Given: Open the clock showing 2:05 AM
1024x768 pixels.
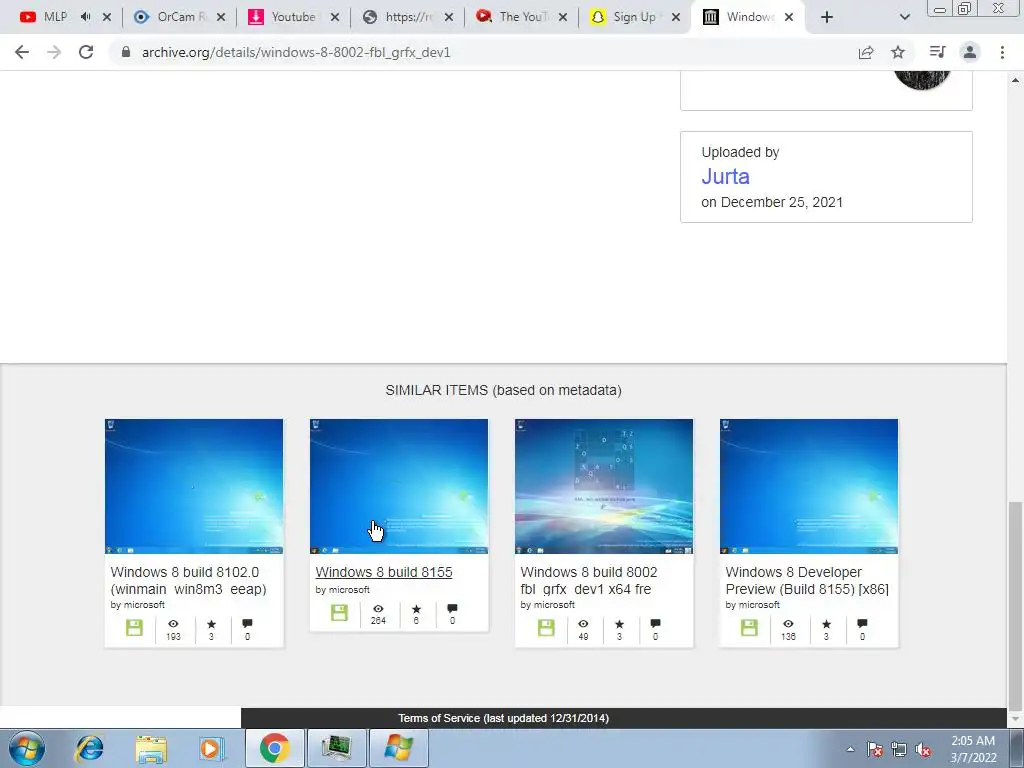Looking at the screenshot, I should [973, 749].
